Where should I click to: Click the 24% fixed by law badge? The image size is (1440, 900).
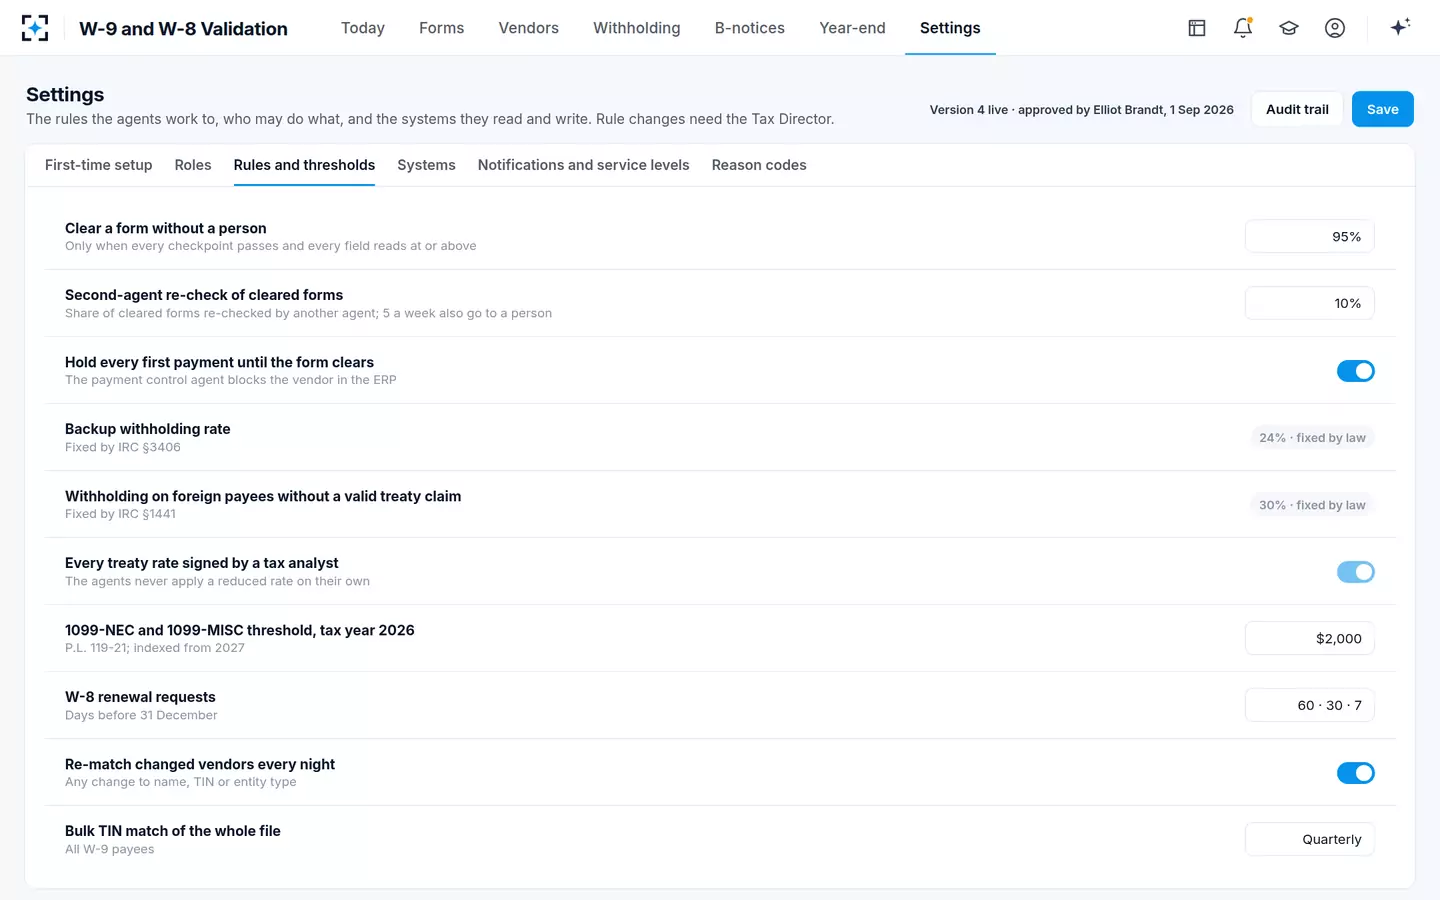point(1312,438)
